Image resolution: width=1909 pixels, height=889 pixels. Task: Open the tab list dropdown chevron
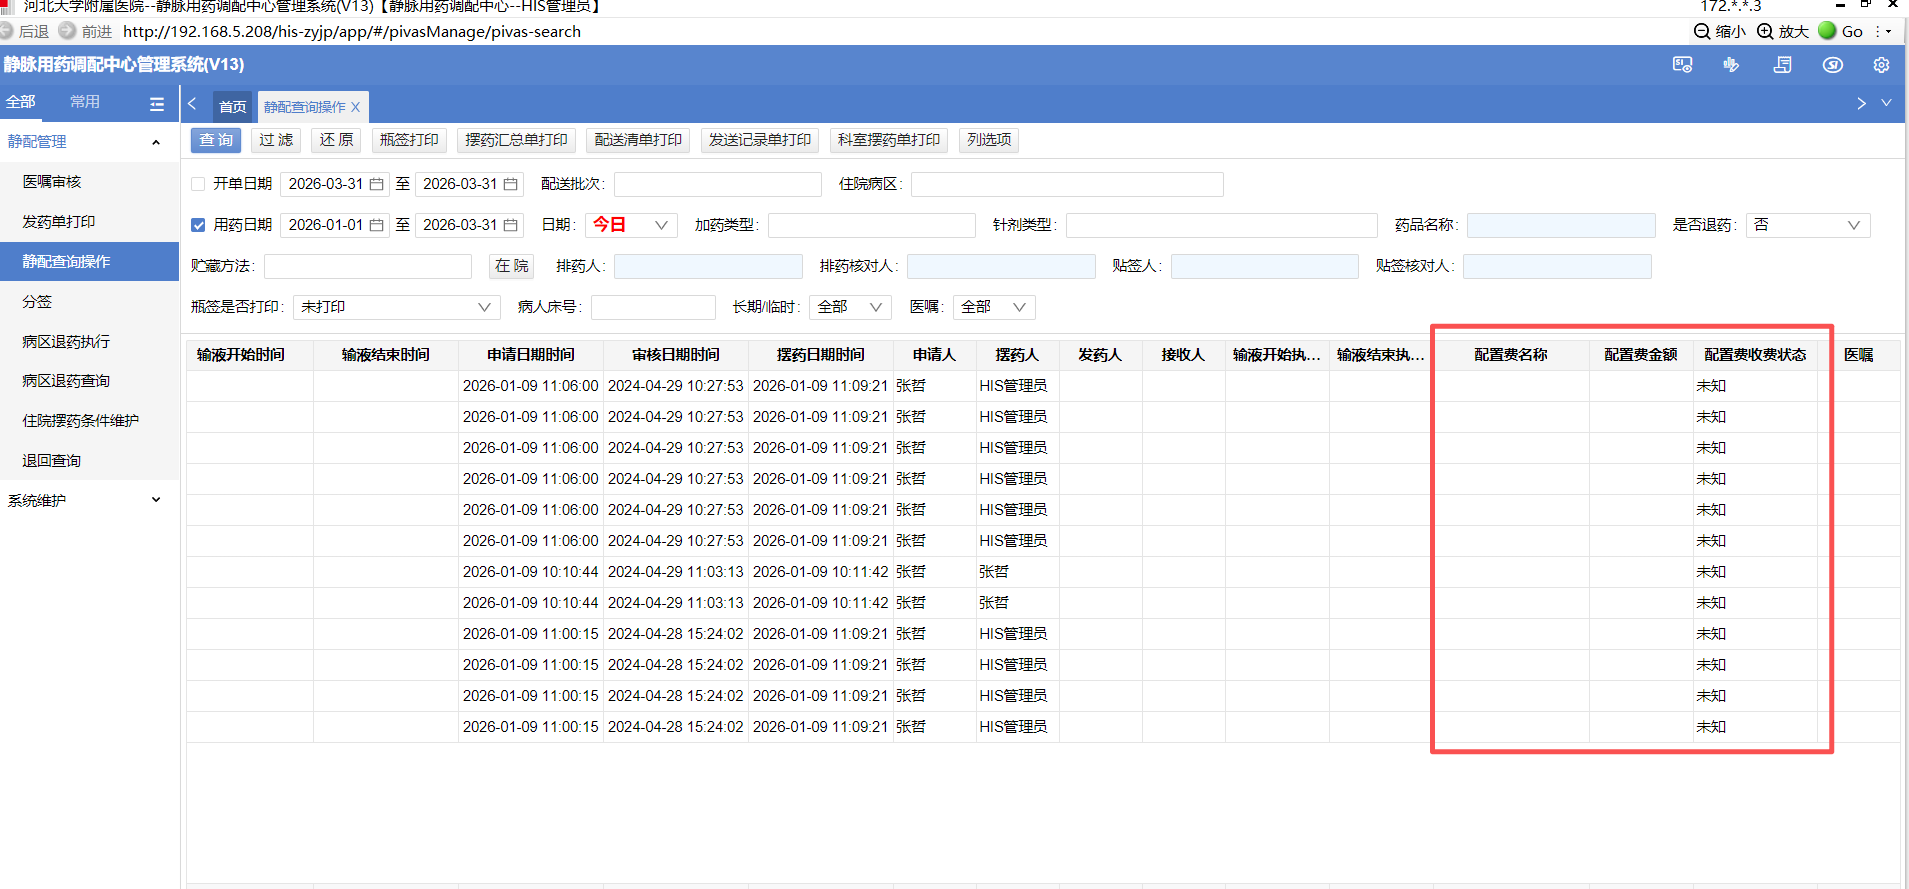click(x=1886, y=103)
